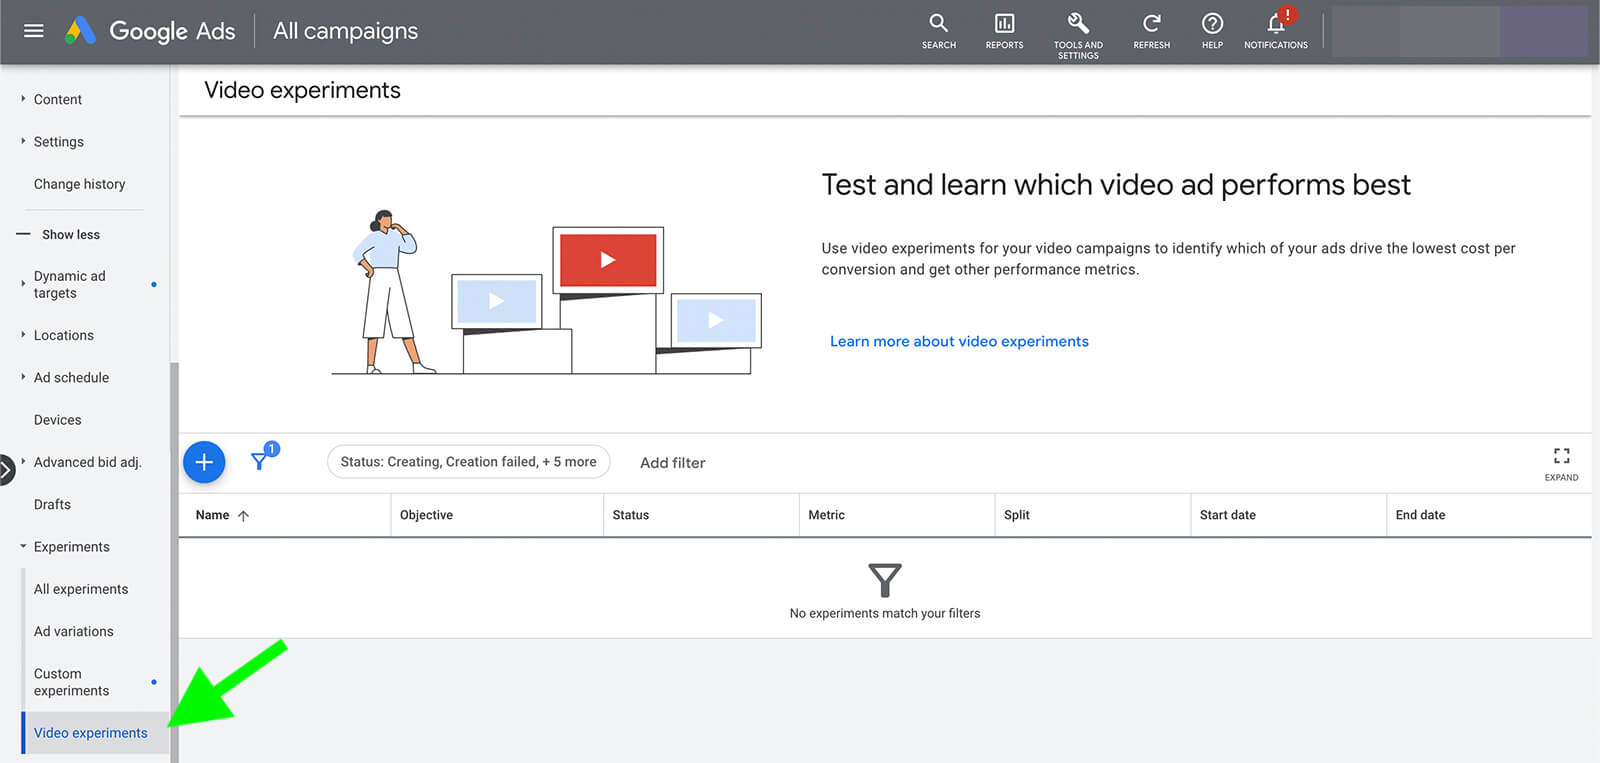Open Notifications bell
The width and height of the screenshot is (1600, 763).
[x=1276, y=31]
